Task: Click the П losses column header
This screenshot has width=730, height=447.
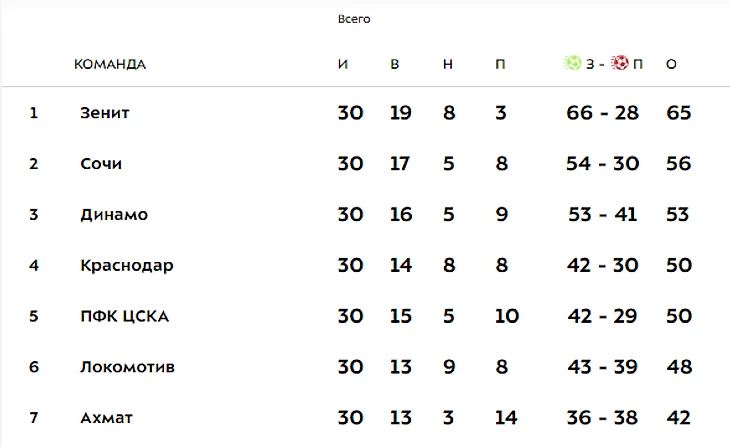Action: (x=500, y=64)
